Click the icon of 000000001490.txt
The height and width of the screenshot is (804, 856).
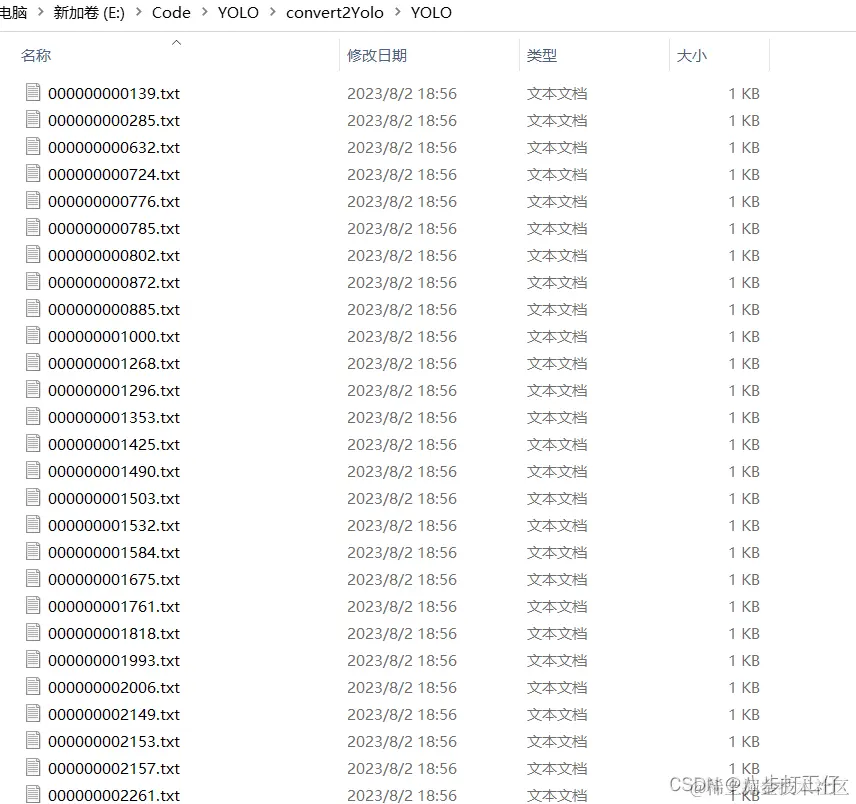point(33,471)
